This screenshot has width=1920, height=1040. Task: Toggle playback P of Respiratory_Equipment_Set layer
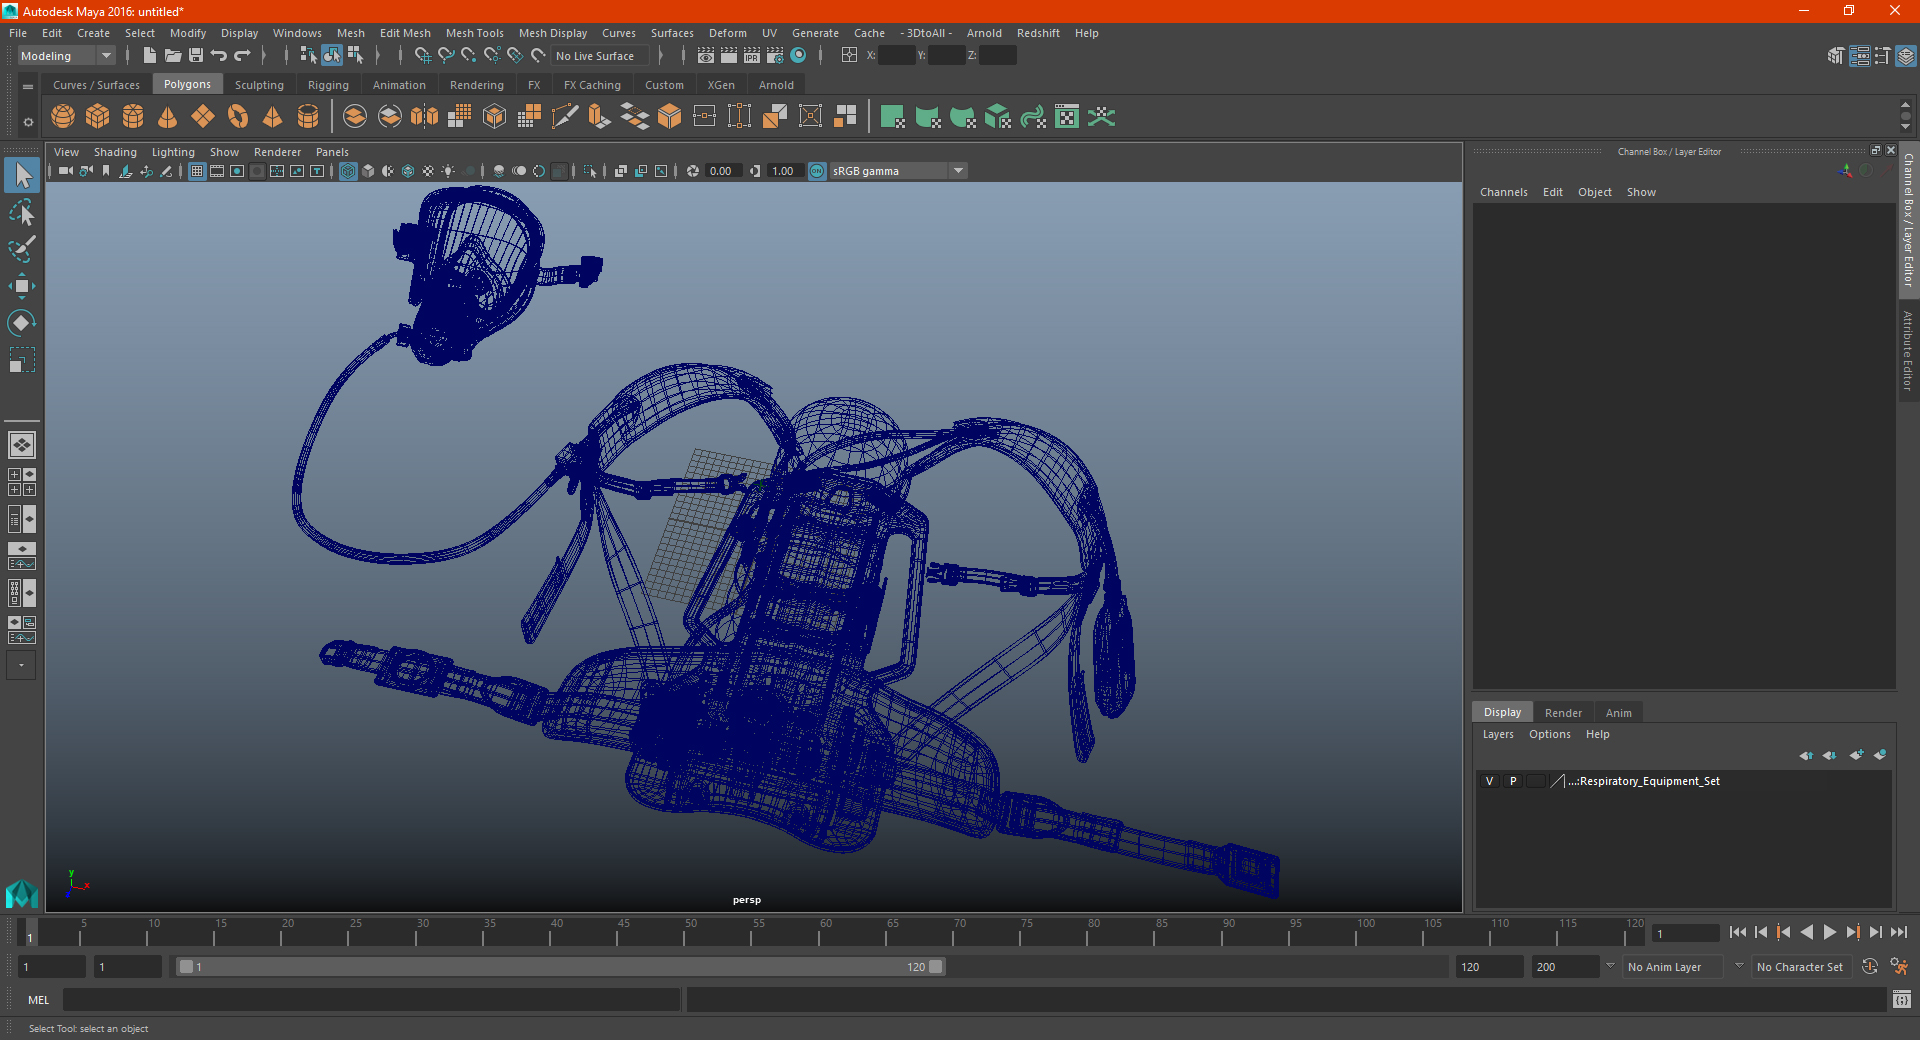tap(1513, 781)
